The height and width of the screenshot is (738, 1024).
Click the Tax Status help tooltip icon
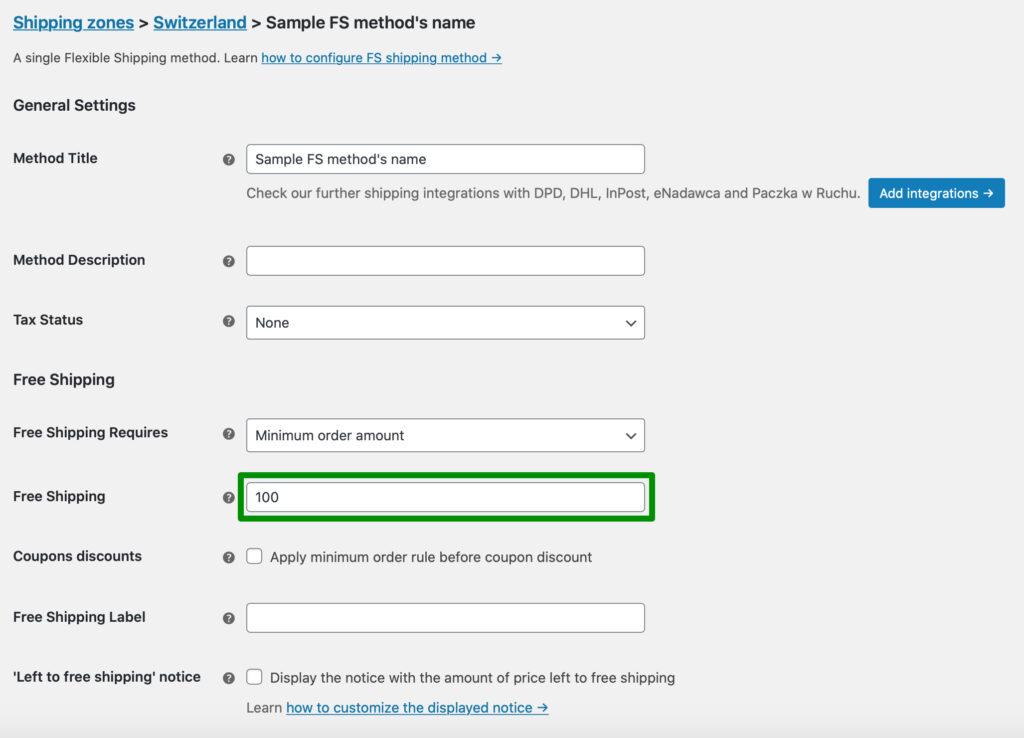pyautogui.click(x=229, y=321)
